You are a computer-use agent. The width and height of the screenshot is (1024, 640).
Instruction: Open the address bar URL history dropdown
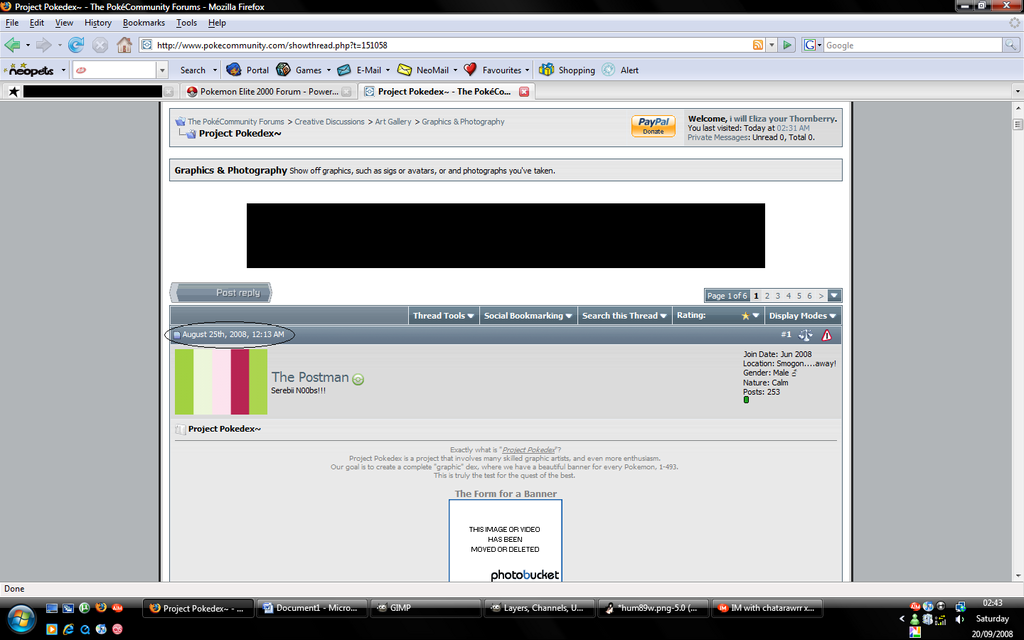(771, 45)
